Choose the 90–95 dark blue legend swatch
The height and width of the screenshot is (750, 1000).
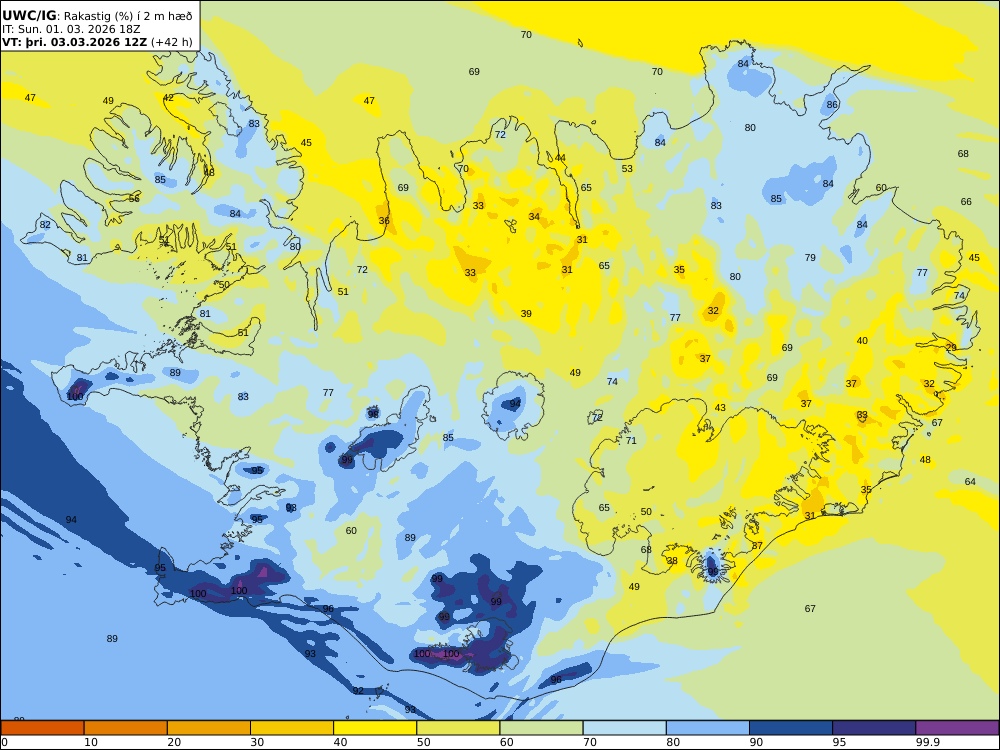791,728
